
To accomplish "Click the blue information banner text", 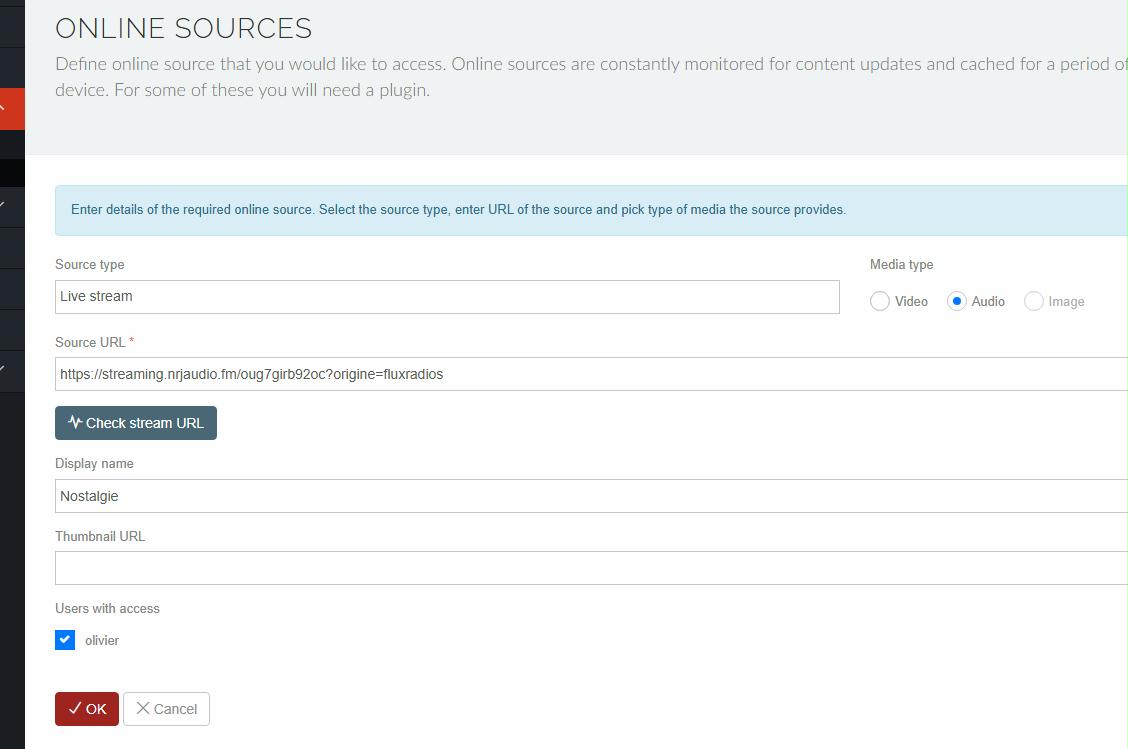I will pos(458,209).
